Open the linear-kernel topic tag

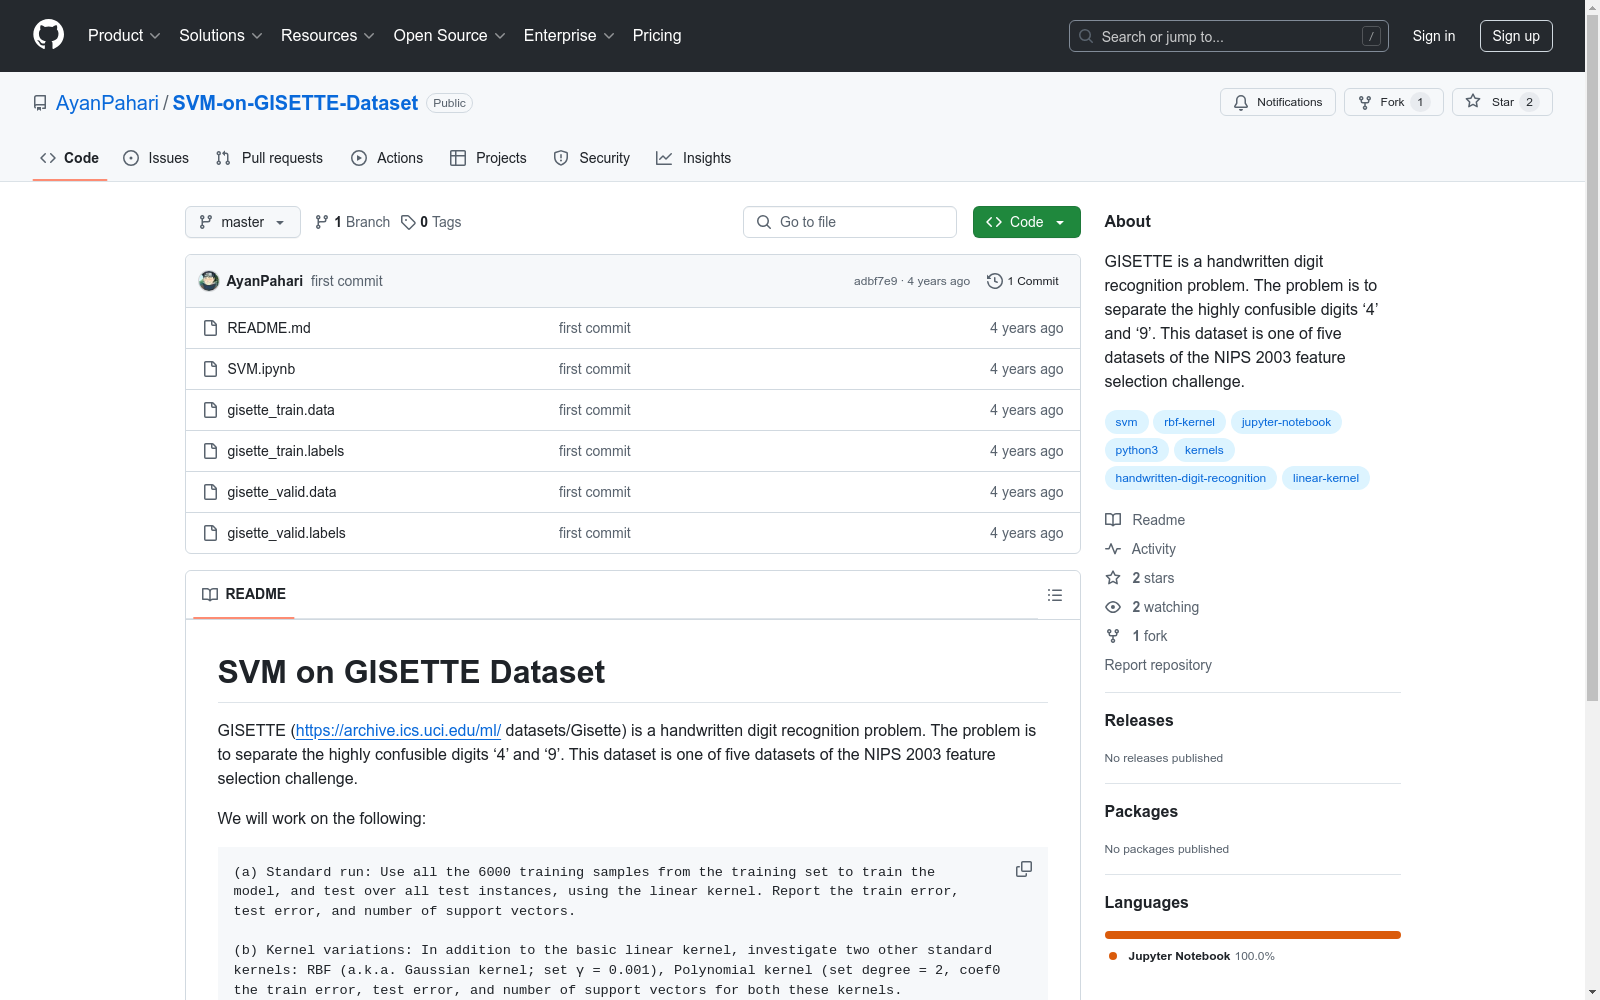[1326, 478]
